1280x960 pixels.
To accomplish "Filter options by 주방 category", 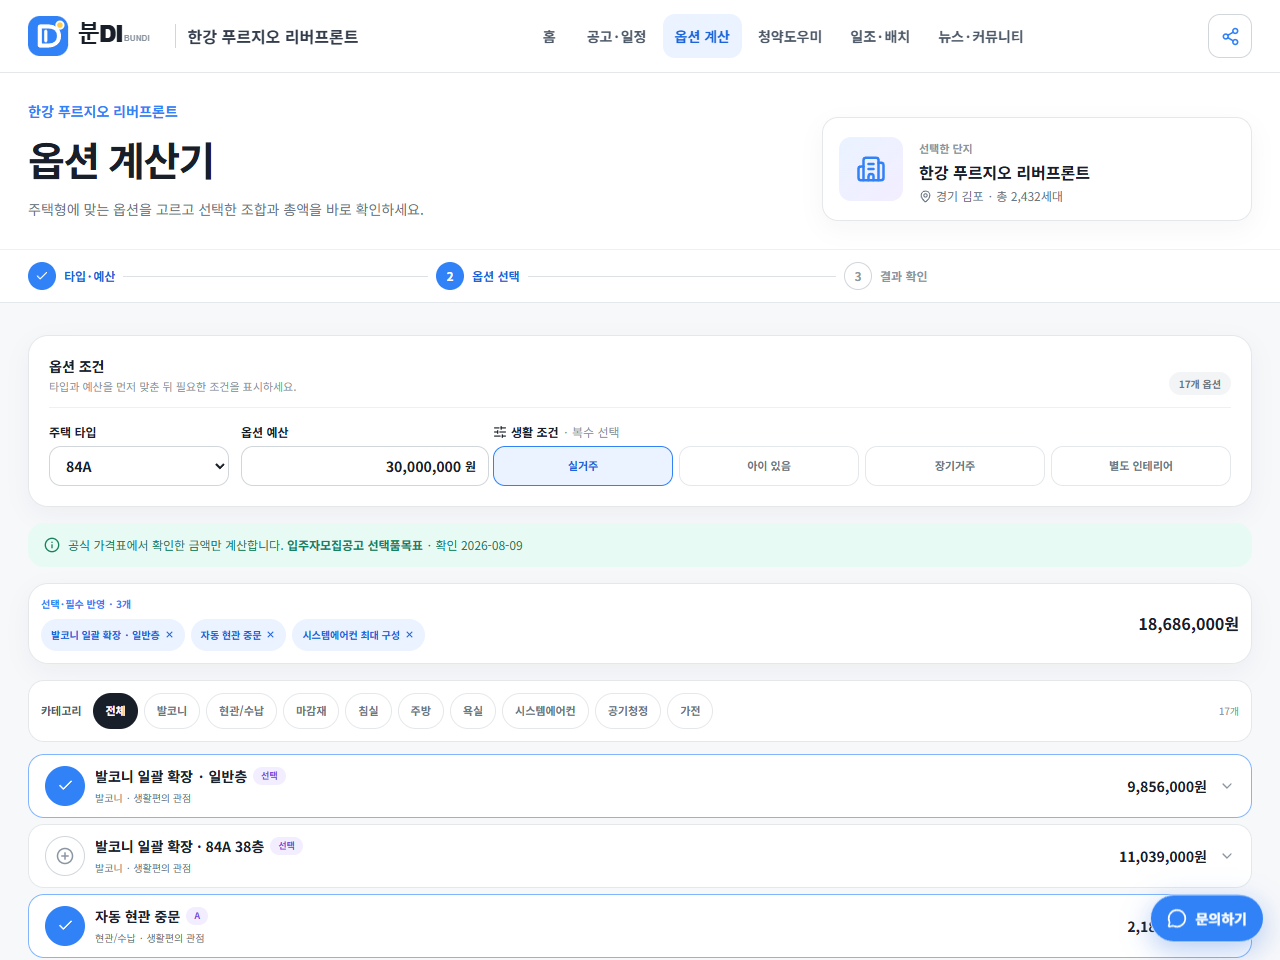I will click(x=421, y=711).
